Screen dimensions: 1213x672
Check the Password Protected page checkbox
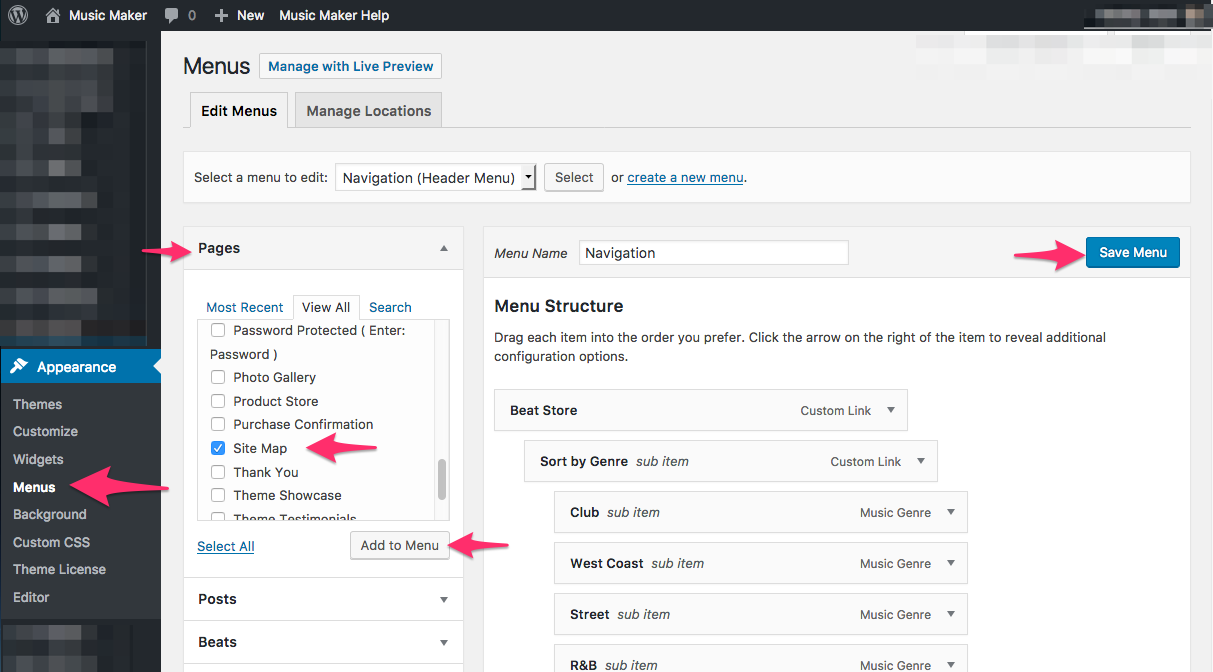pos(217,330)
